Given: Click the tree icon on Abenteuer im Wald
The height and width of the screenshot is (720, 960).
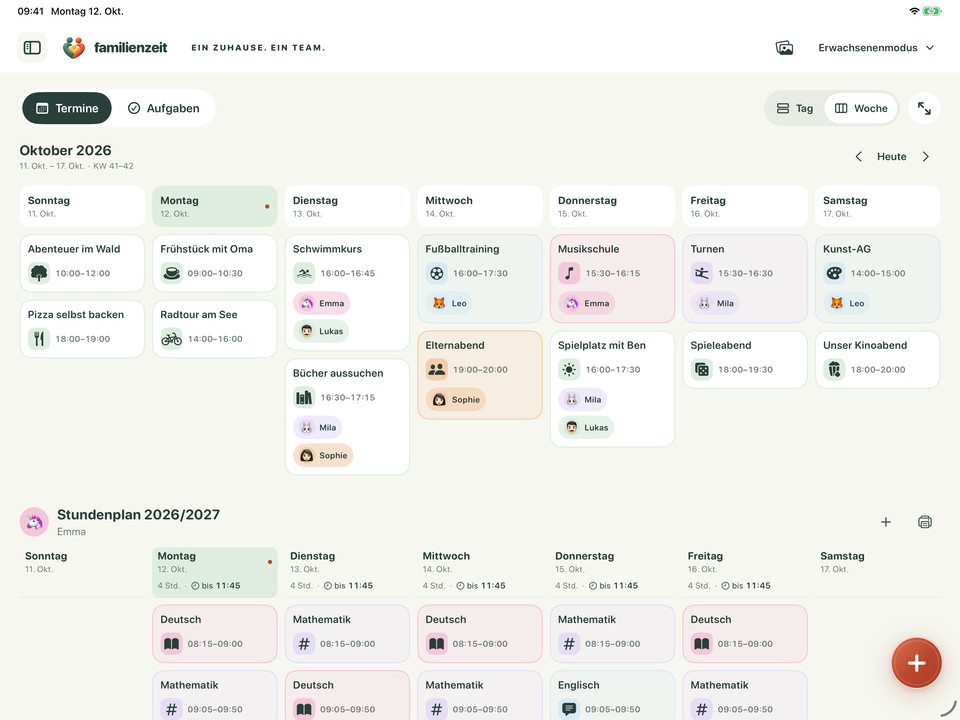Looking at the screenshot, I should [x=39, y=273].
